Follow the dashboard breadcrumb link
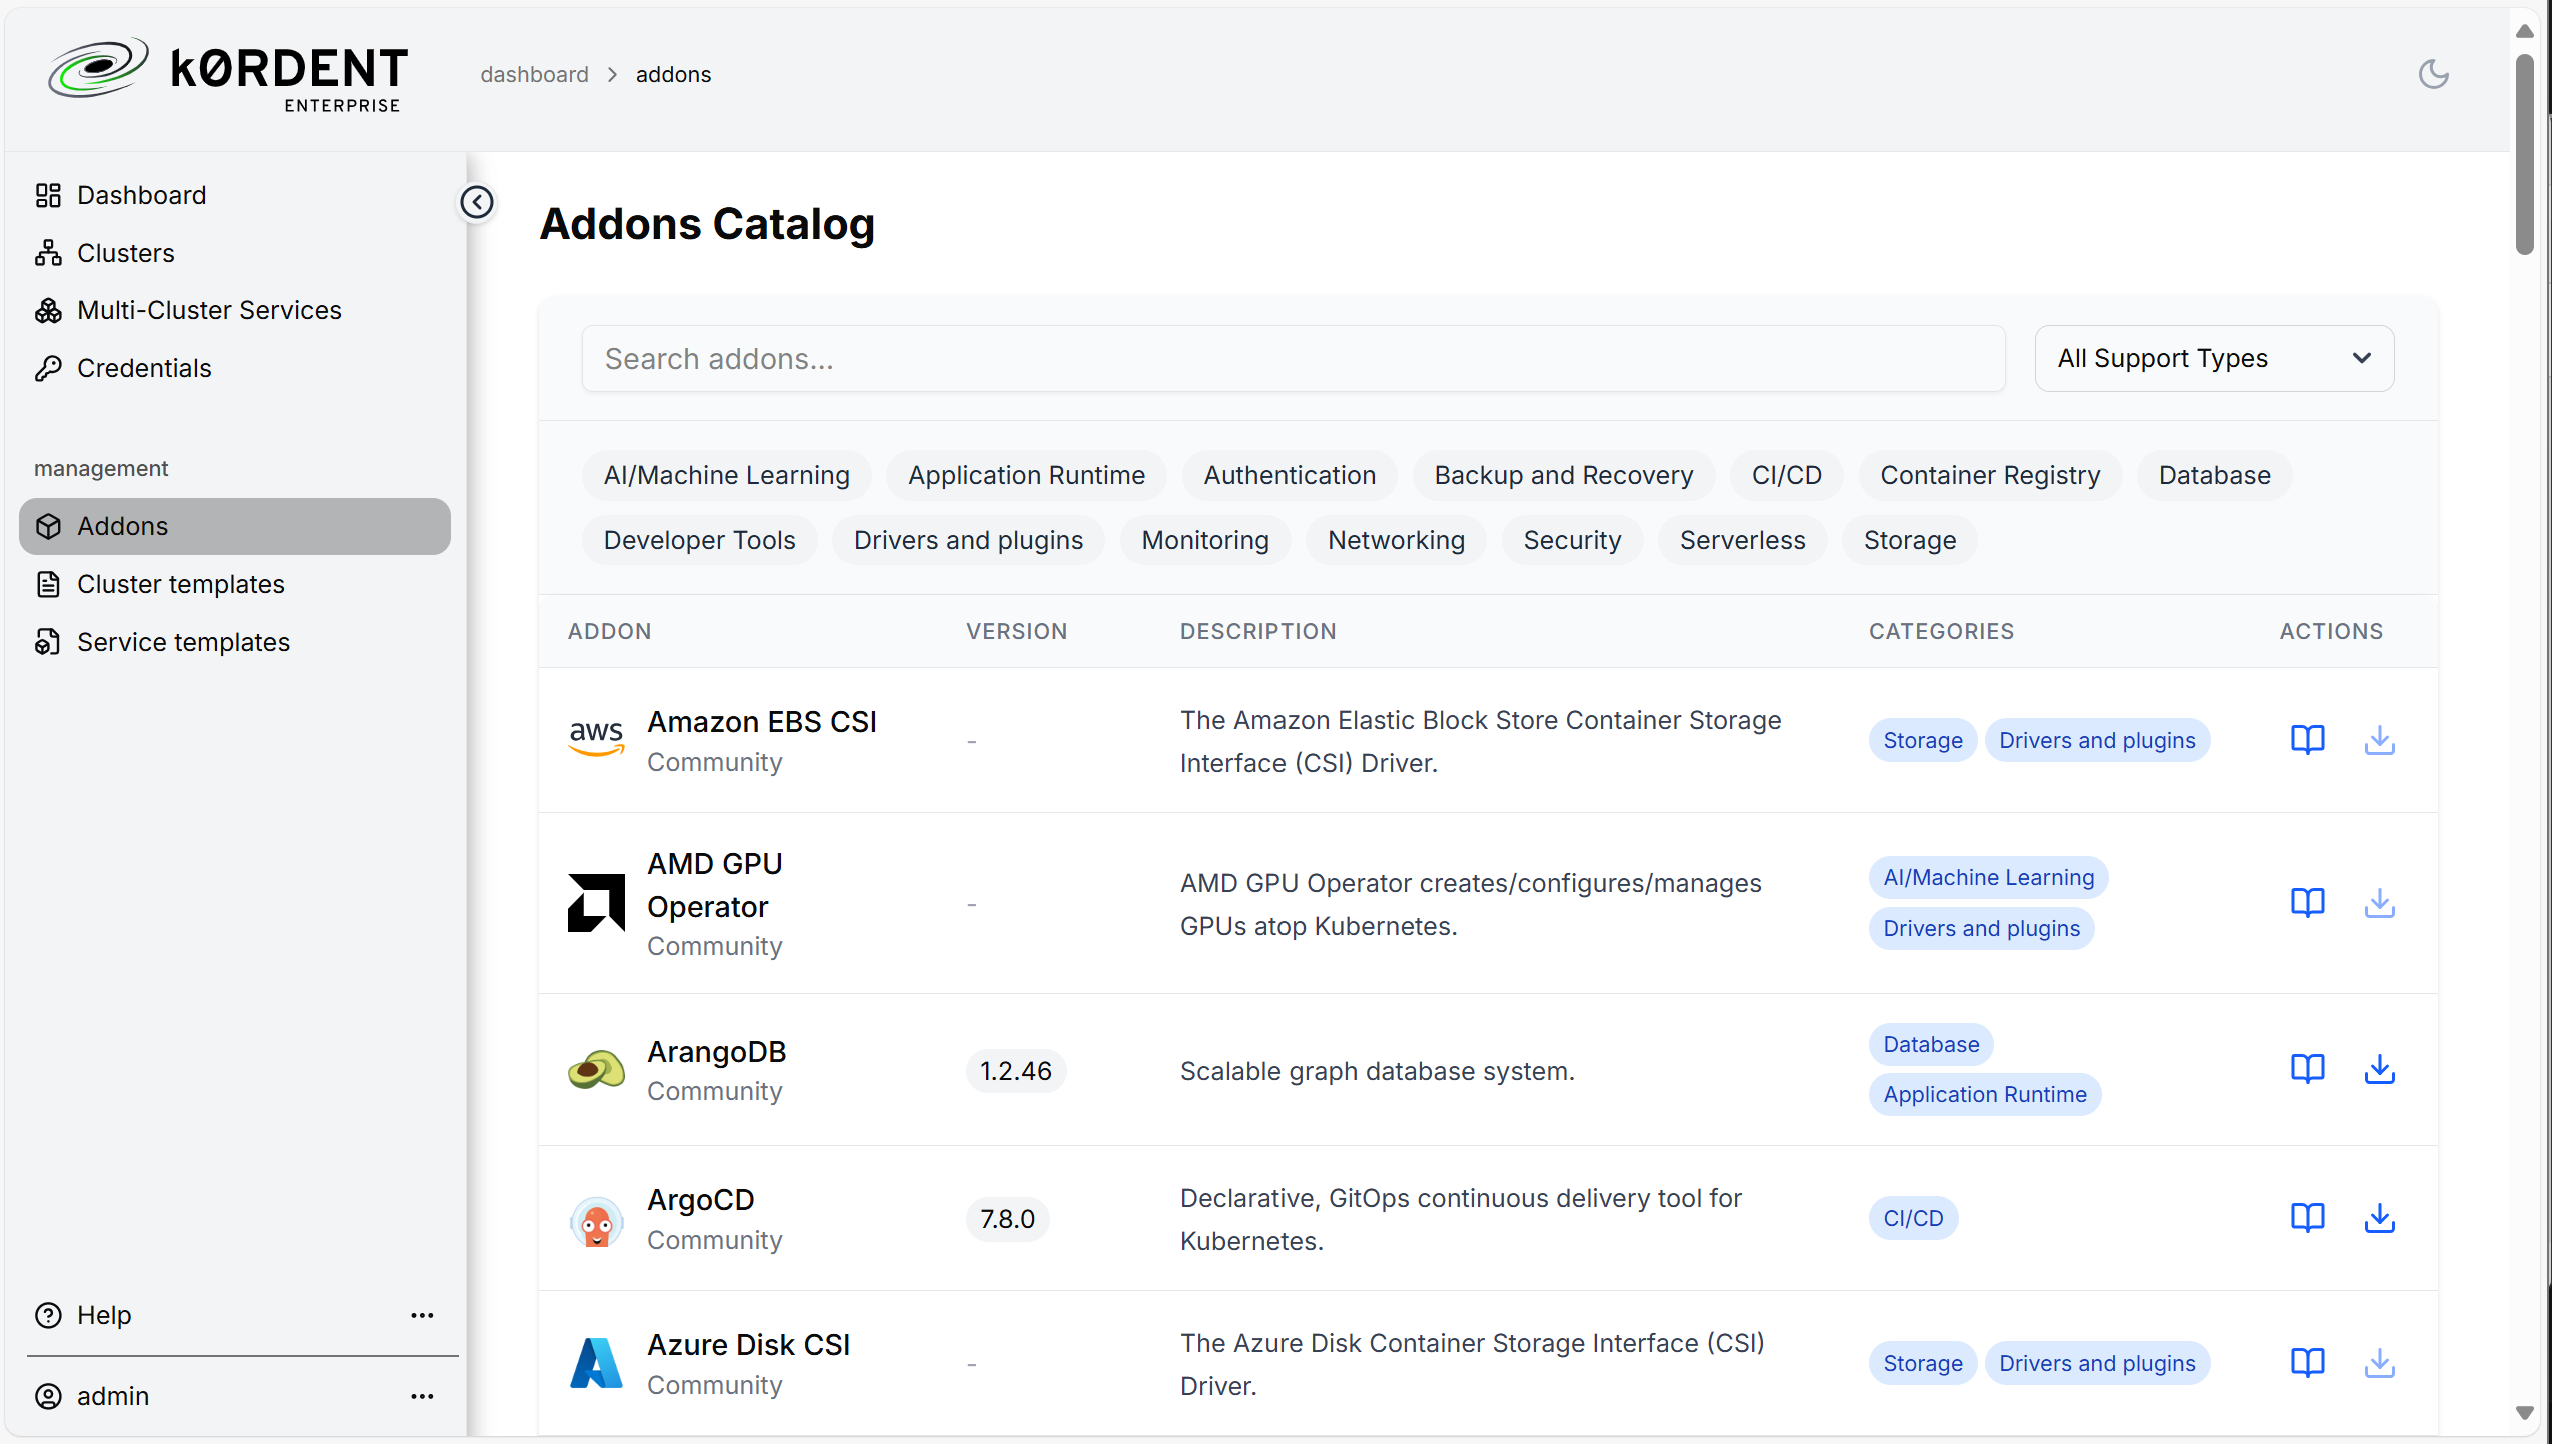This screenshot has width=2552, height=1444. [534, 75]
